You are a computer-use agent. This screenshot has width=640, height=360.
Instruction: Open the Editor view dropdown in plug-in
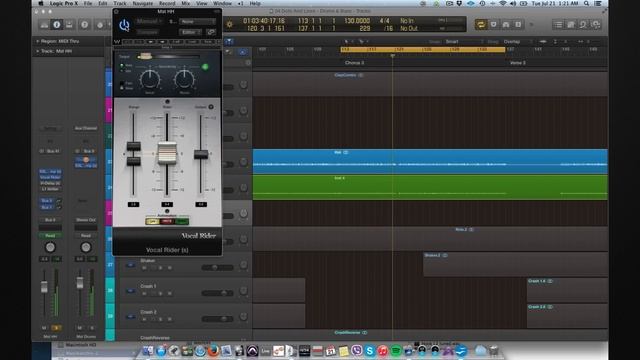tap(190, 32)
